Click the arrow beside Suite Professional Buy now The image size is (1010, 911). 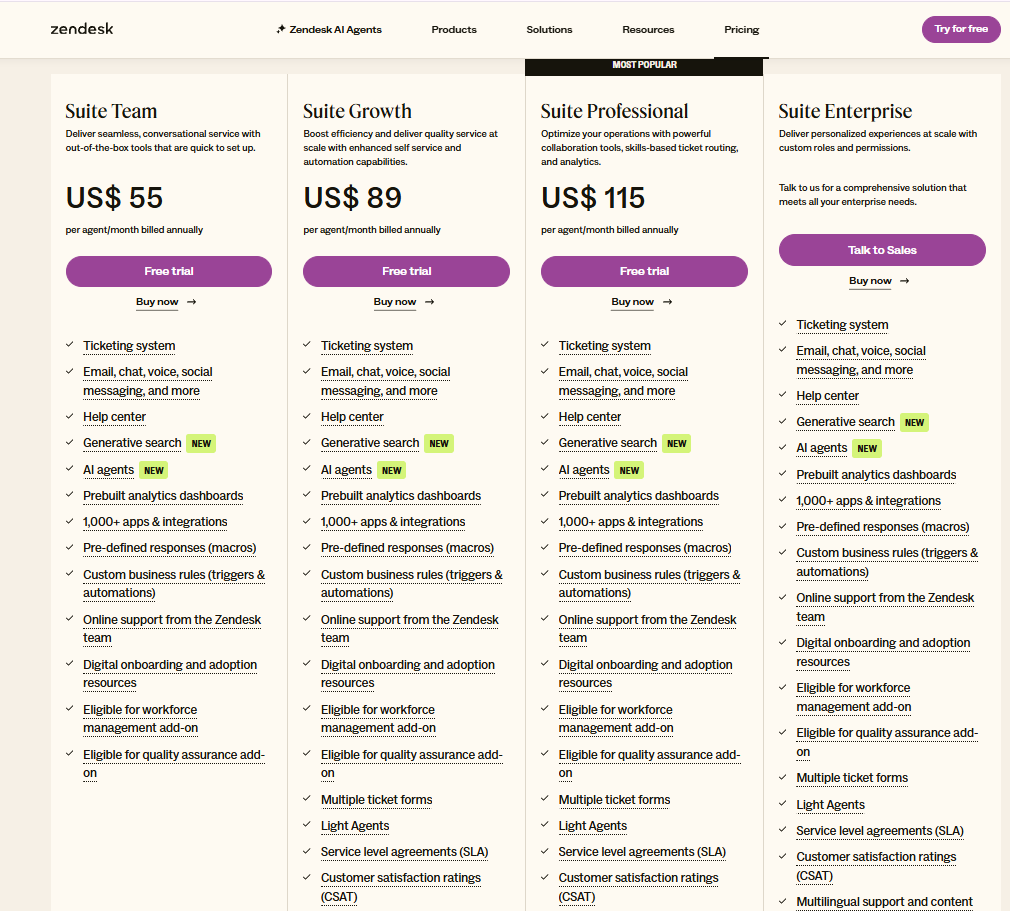pos(667,302)
